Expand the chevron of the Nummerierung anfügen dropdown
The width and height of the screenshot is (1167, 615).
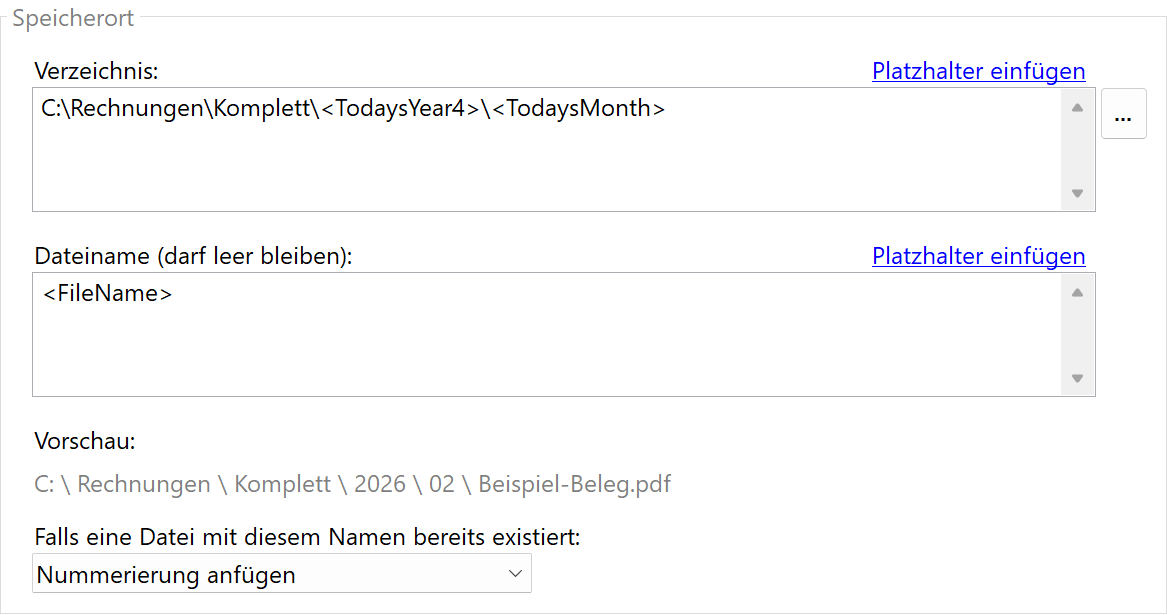[515, 574]
